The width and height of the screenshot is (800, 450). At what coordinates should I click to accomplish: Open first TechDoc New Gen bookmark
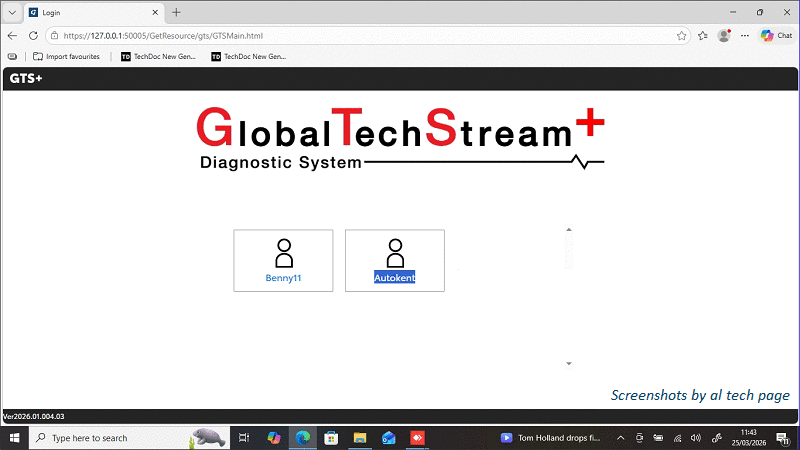coord(159,56)
